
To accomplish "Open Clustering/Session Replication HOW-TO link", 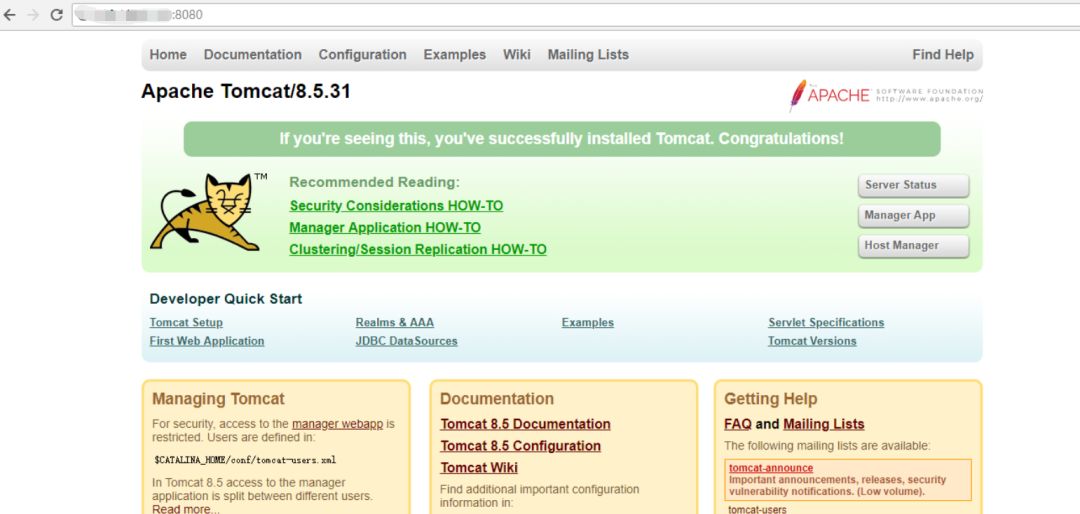I will coord(418,250).
